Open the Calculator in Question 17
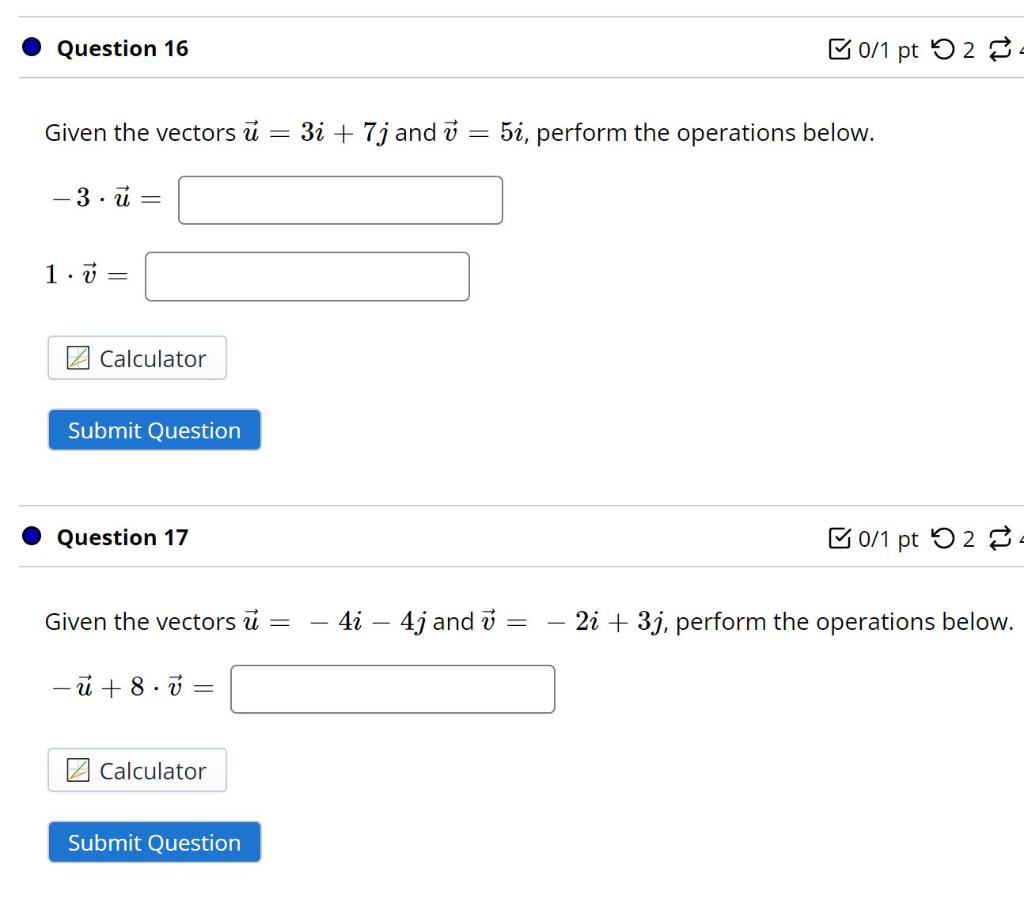Viewport: 1024px width, 910px height. pyautogui.click(x=136, y=770)
